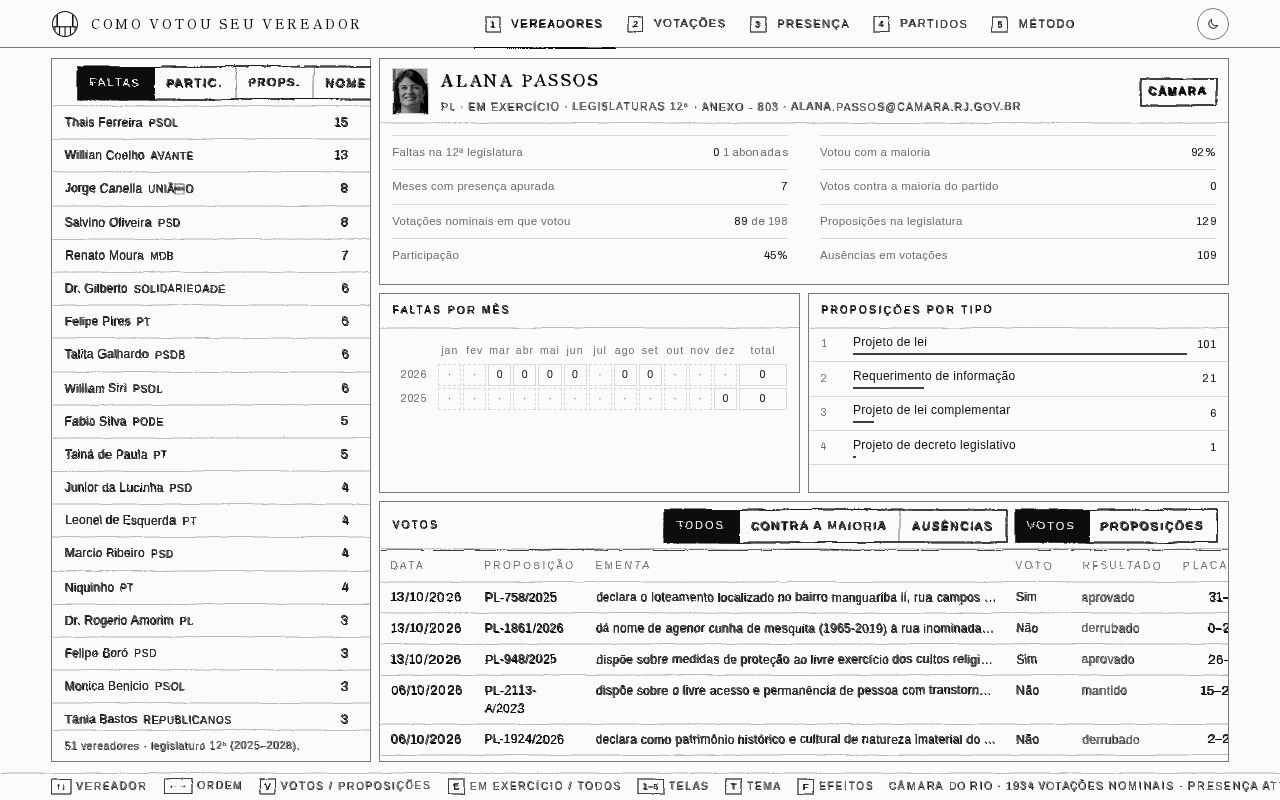Open the Câmara link for Alana Passos
The width and height of the screenshot is (1280, 800).
[1178, 91]
